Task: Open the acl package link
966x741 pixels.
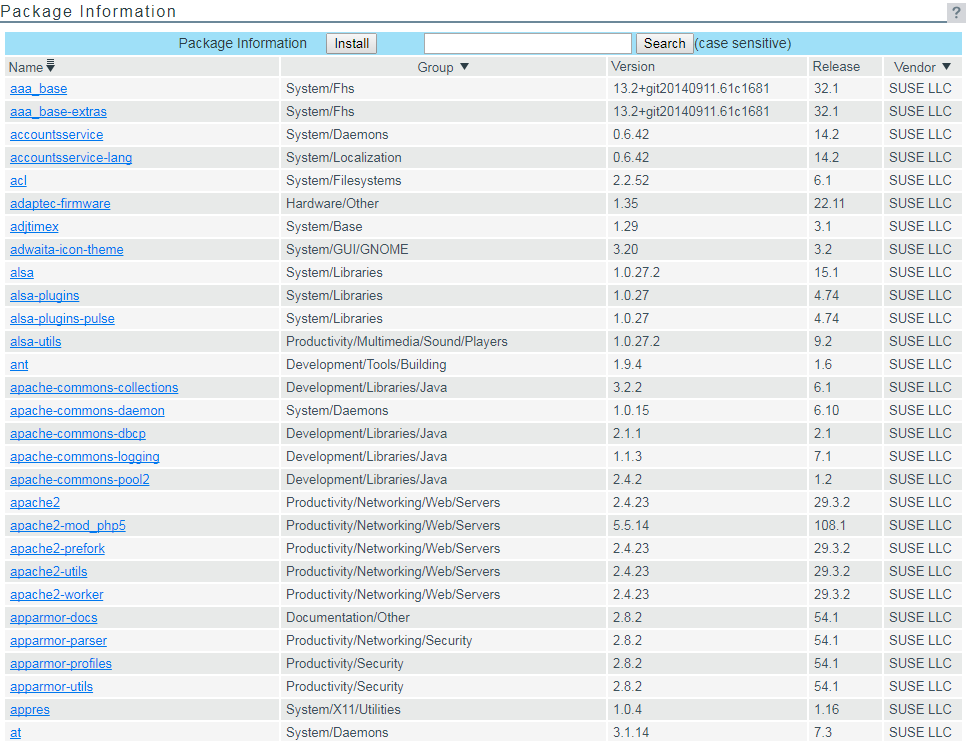Action: [18, 181]
